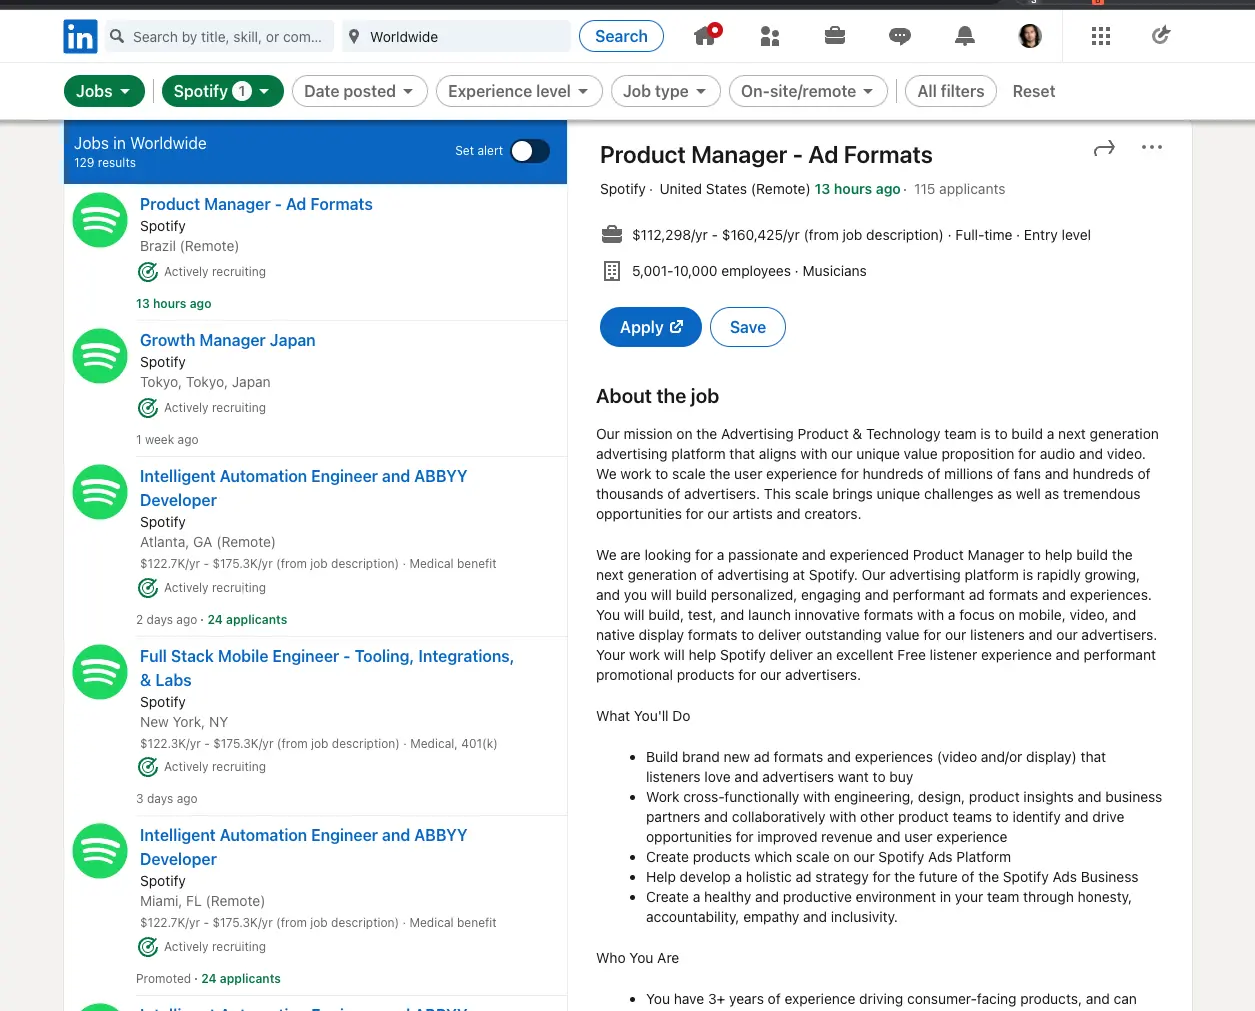1255x1011 pixels.
Task: Click the job title search field
Action: (x=220, y=37)
